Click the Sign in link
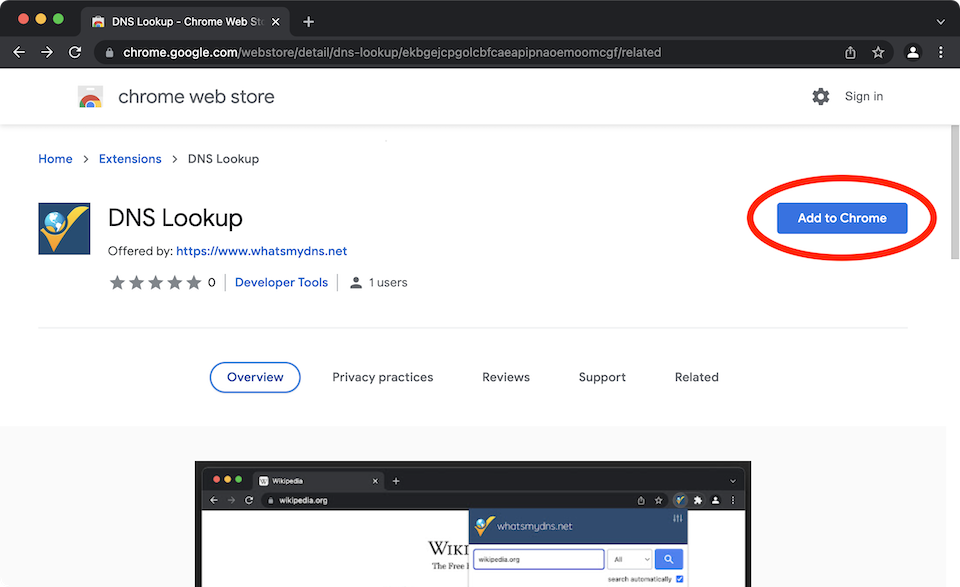 (864, 97)
